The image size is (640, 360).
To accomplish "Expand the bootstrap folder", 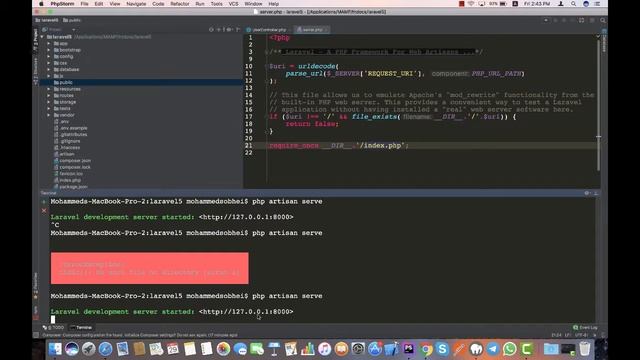I will coord(49,50).
